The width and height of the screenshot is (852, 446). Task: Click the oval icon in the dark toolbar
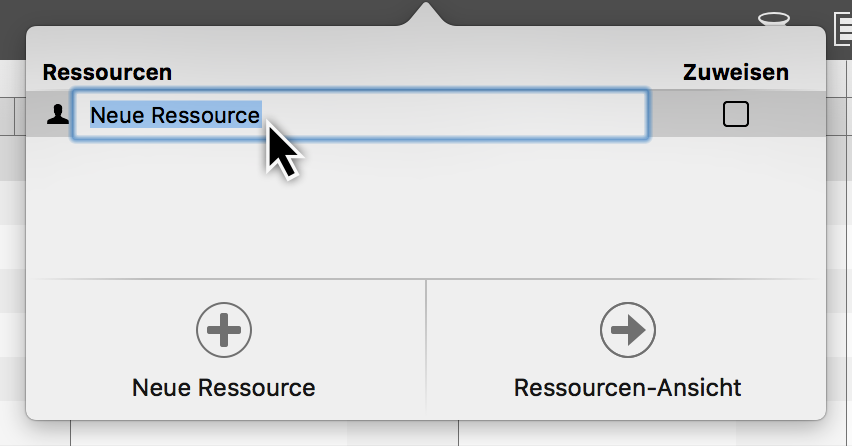click(773, 17)
